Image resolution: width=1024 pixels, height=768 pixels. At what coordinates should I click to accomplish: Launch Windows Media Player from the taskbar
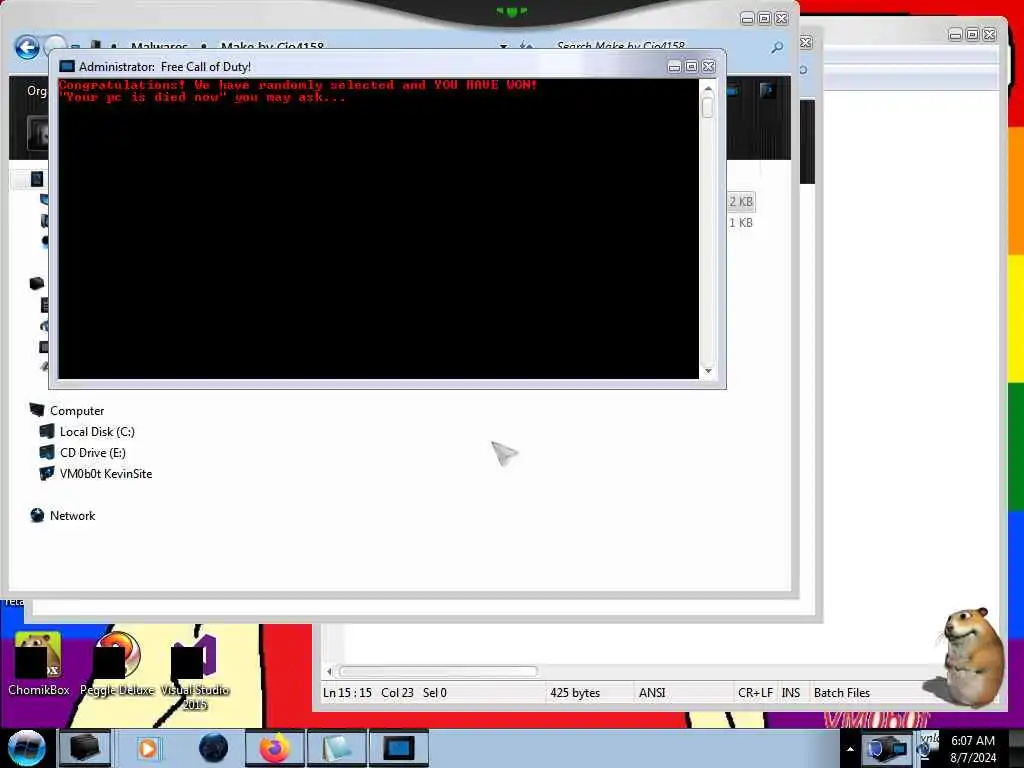148,748
